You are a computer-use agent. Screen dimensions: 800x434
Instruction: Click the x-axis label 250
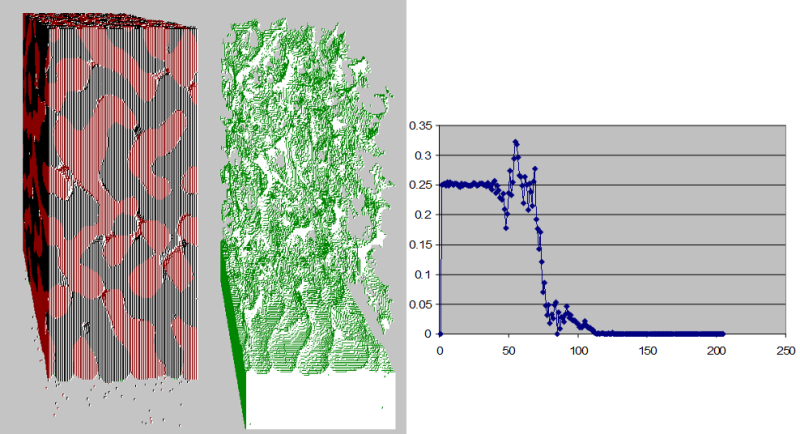point(785,351)
